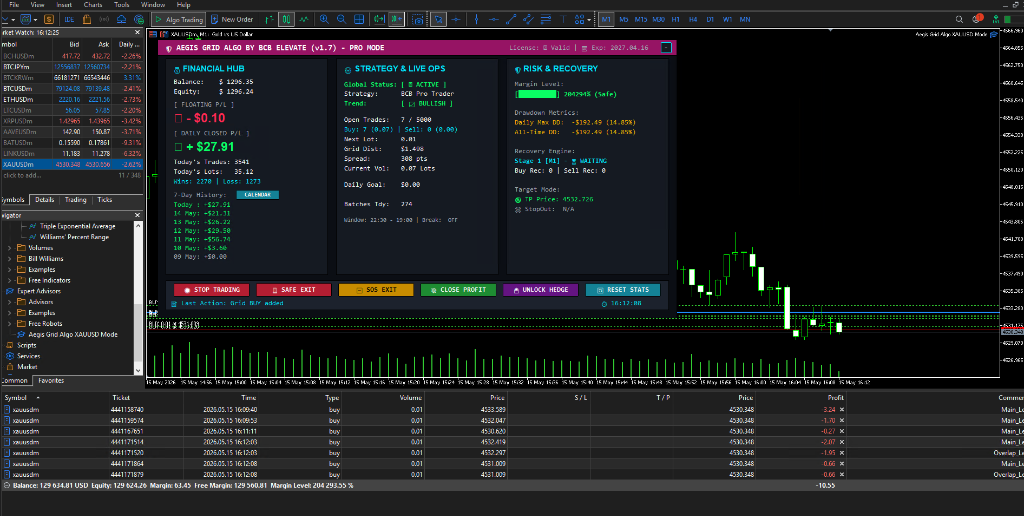Select the M1 timeframe
Viewport: 1024px width, 516px height.
(x=606, y=20)
